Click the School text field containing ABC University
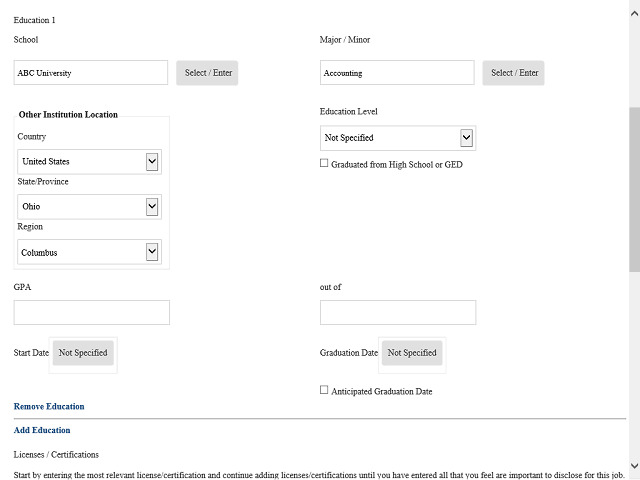Screen dimensions: 640x480 pyautogui.click(x=91, y=73)
